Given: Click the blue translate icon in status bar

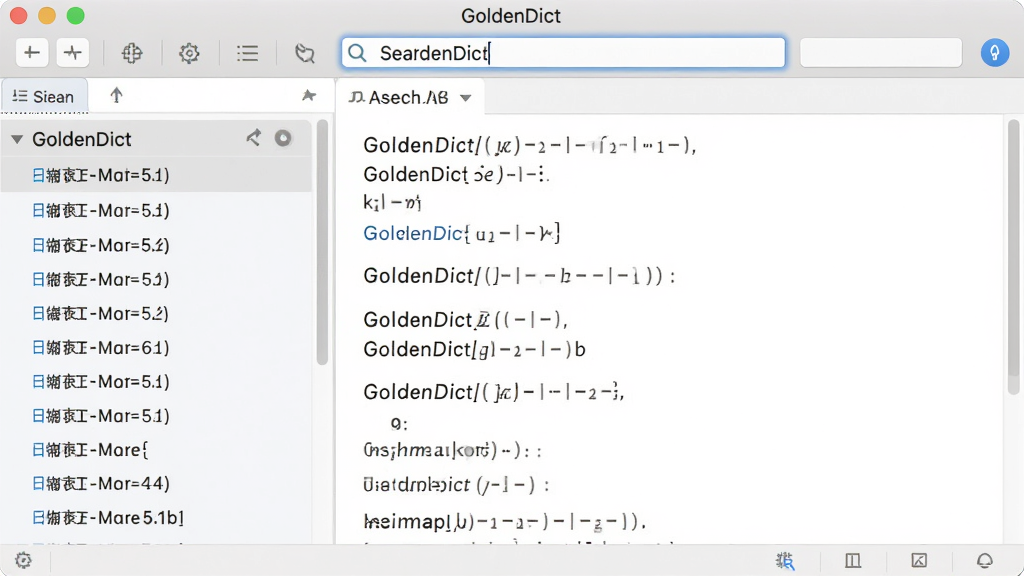Looking at the screenshot, I should (x=785, y=560).
